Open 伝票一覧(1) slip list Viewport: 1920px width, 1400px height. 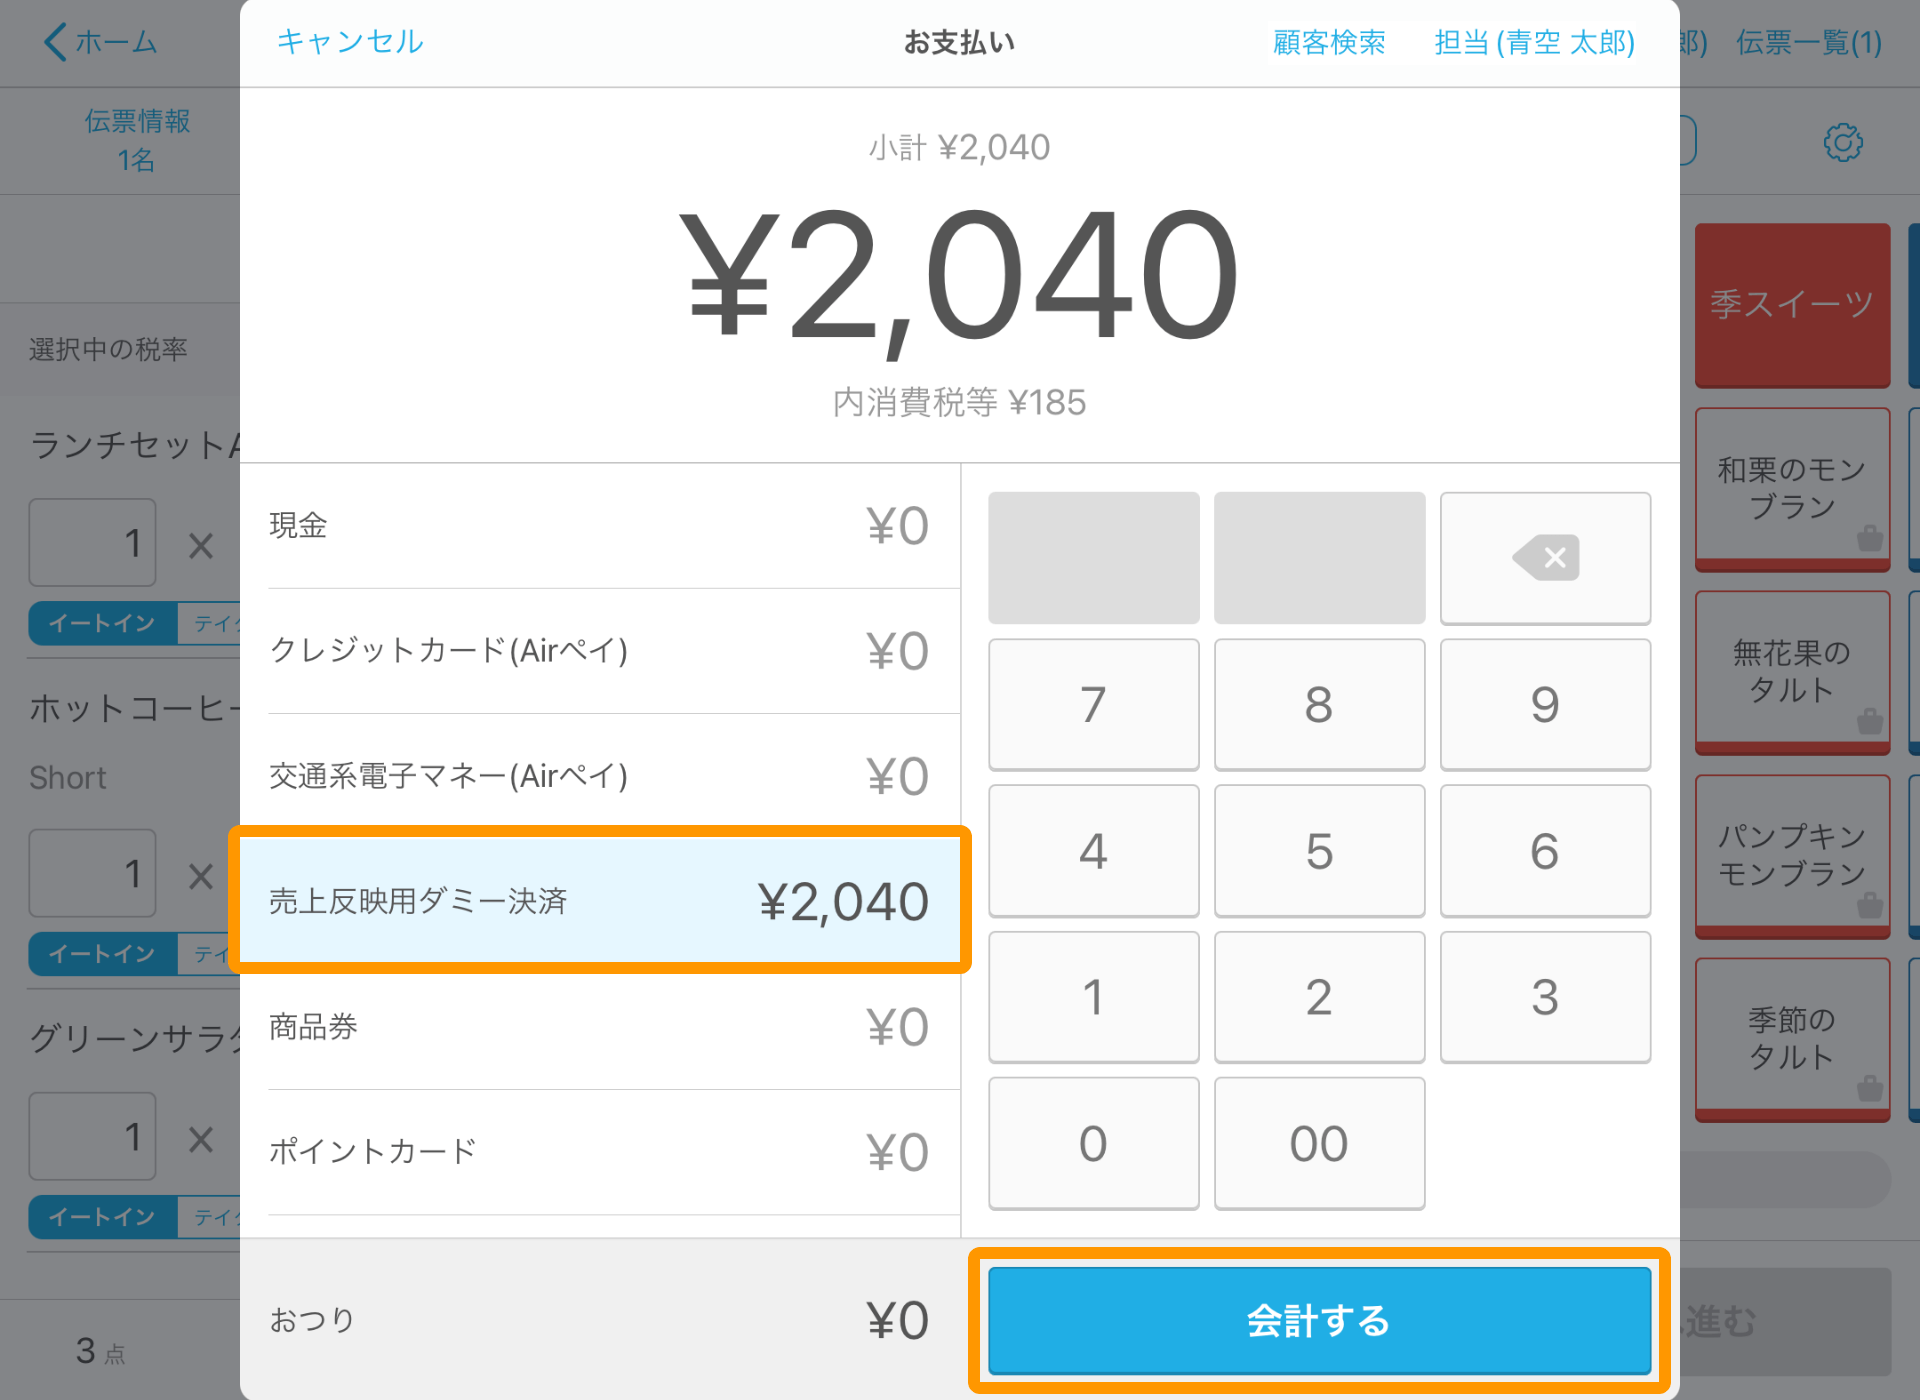point(1809,42)
